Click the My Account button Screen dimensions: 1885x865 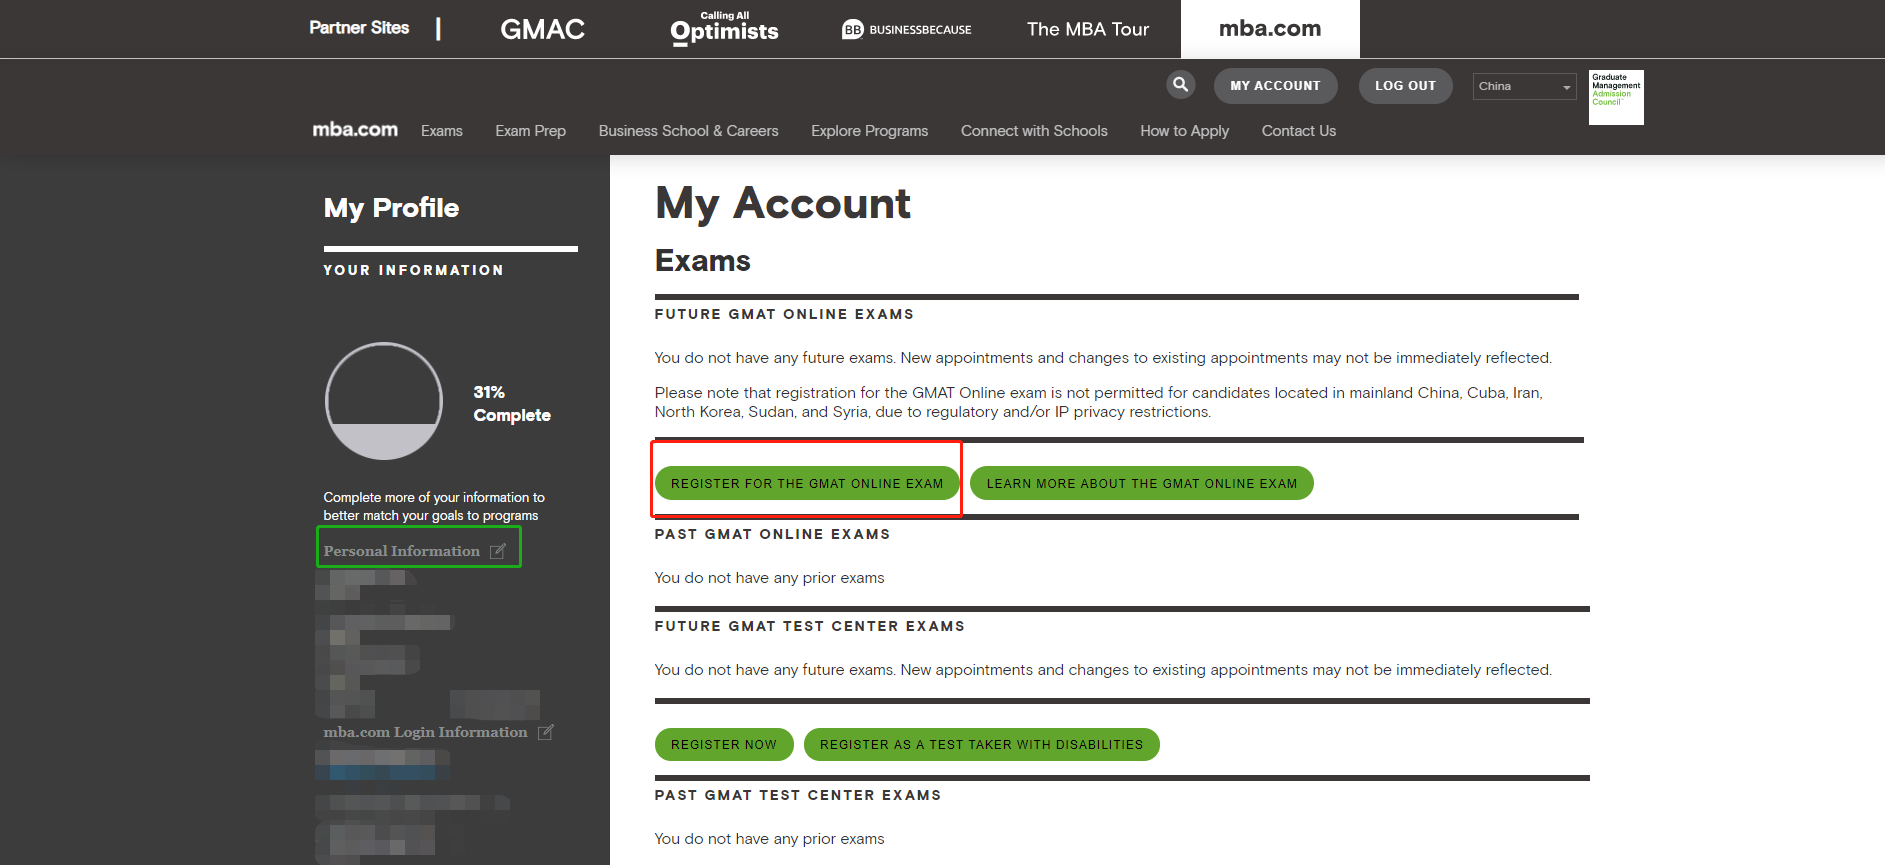click(x=1275, y=86)
